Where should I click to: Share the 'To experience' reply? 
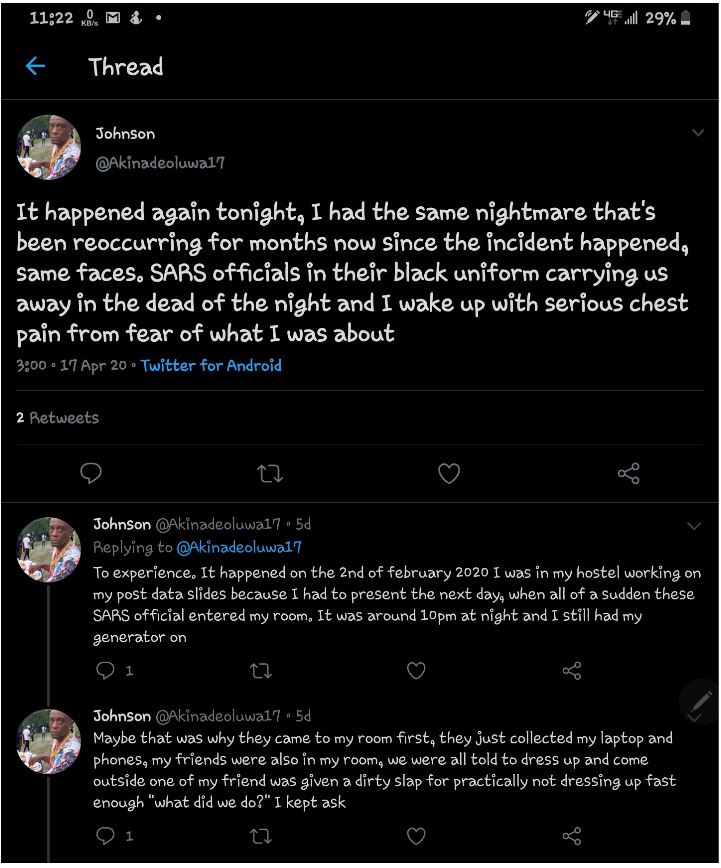tap(572, 671)
